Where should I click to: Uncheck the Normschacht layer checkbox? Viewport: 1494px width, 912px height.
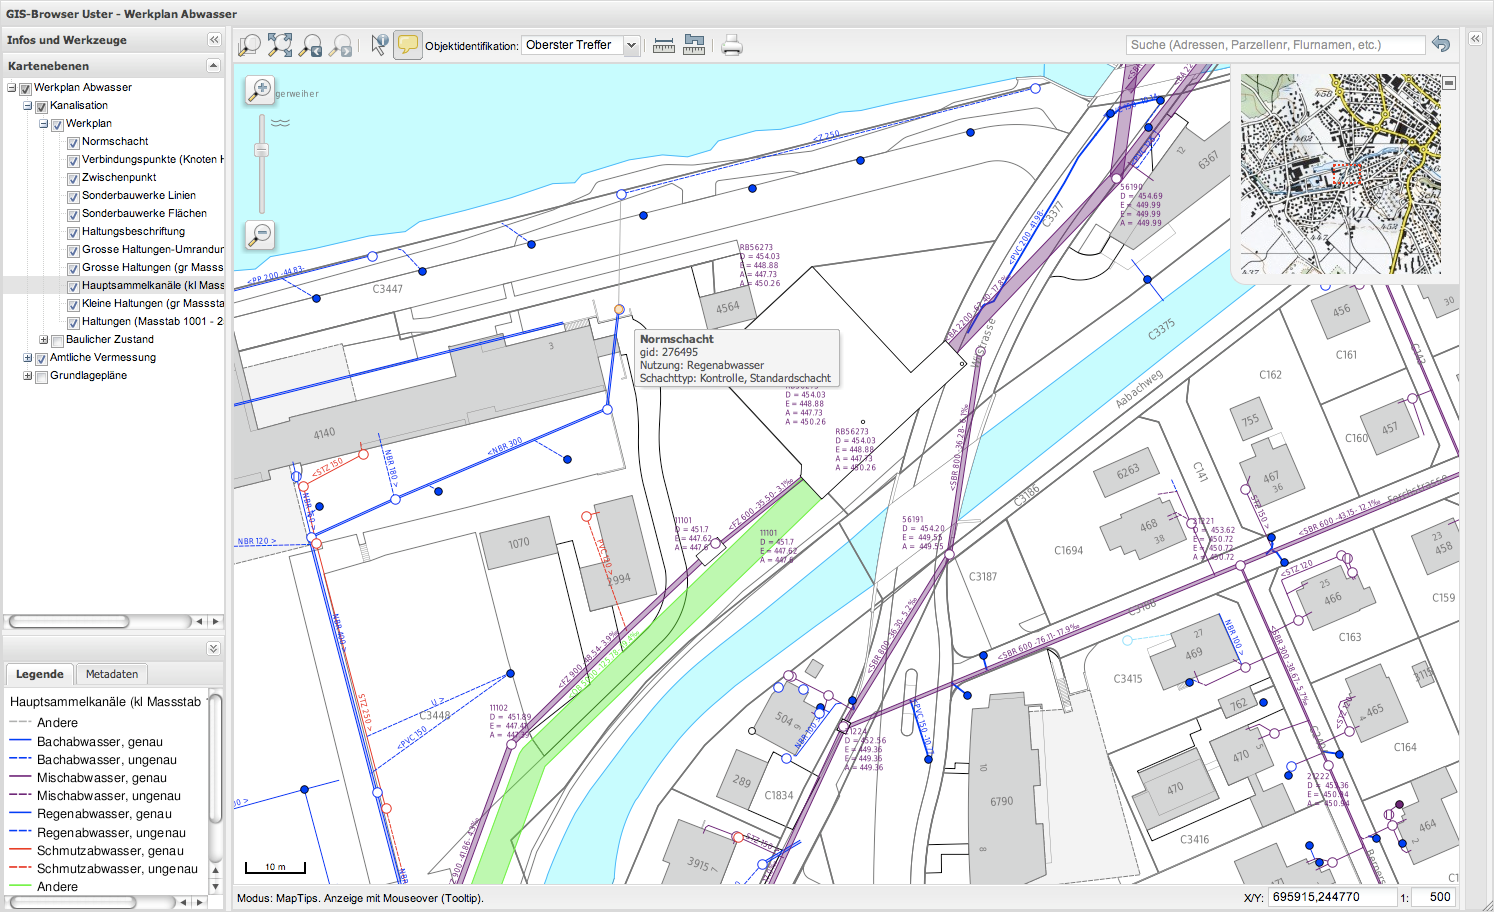[73, 143]
